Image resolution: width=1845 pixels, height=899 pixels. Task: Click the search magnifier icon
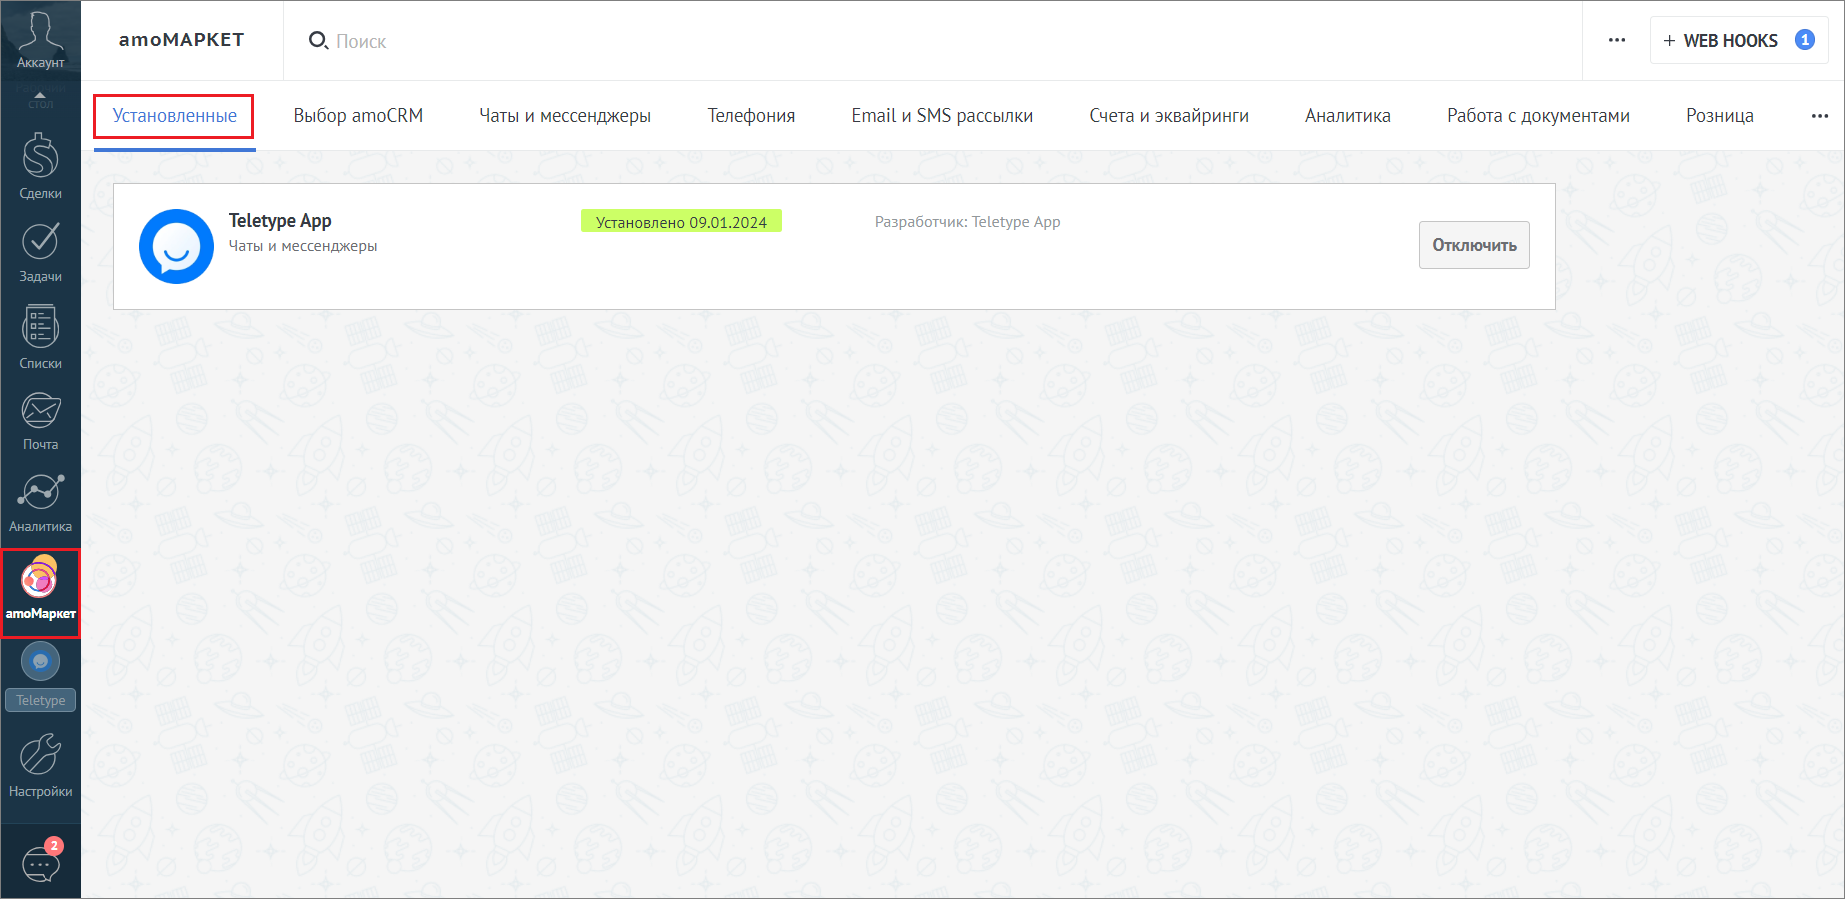[318, 40]
